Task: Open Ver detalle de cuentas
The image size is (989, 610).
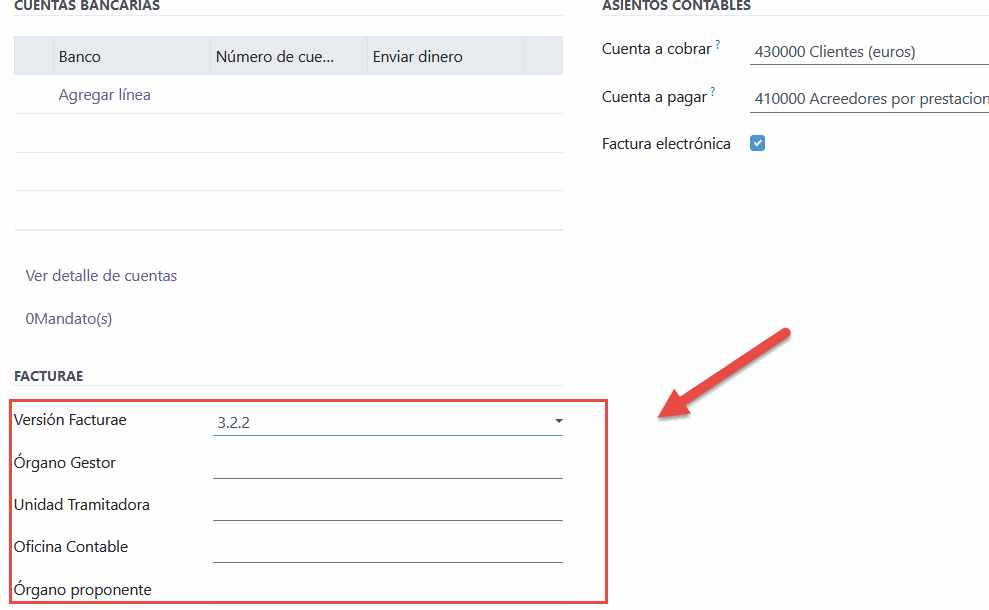Action: pyautogui.click(x=101, y=276)
